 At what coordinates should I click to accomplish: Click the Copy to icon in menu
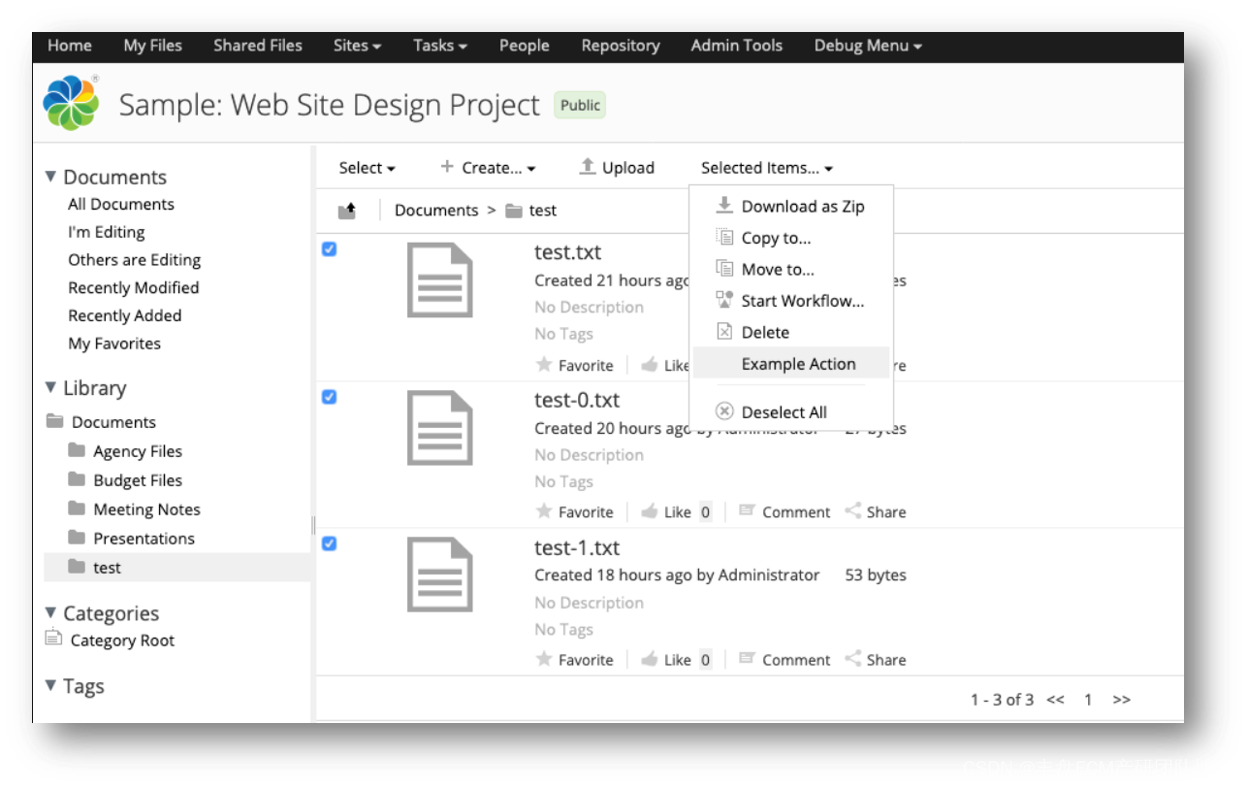pos(725,238)
